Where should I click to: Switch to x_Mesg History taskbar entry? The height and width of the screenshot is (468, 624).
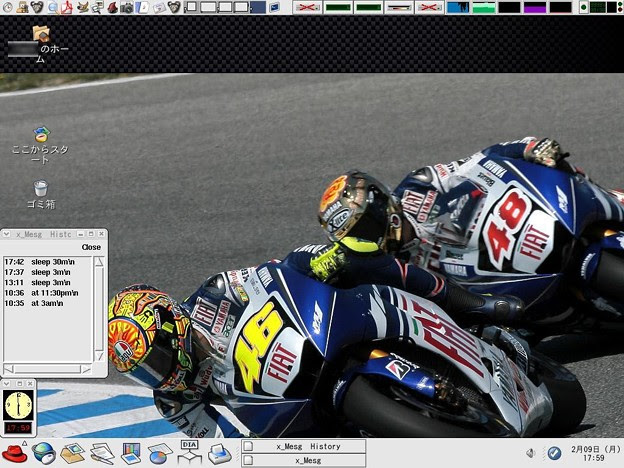point(304,447)
